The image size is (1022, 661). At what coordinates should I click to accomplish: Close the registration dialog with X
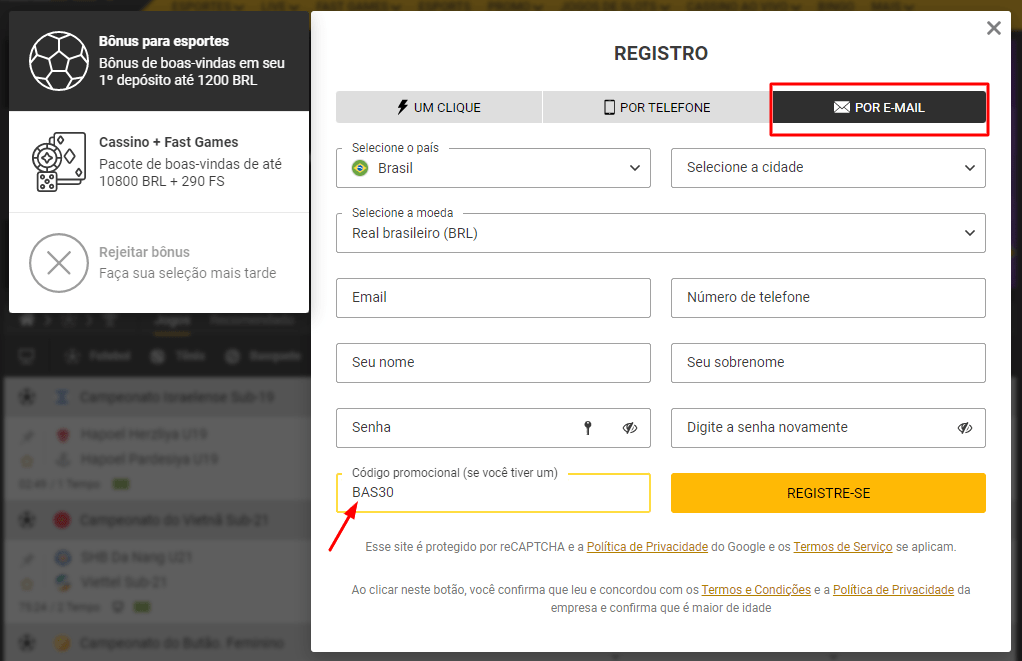click(x=993, y=28)
